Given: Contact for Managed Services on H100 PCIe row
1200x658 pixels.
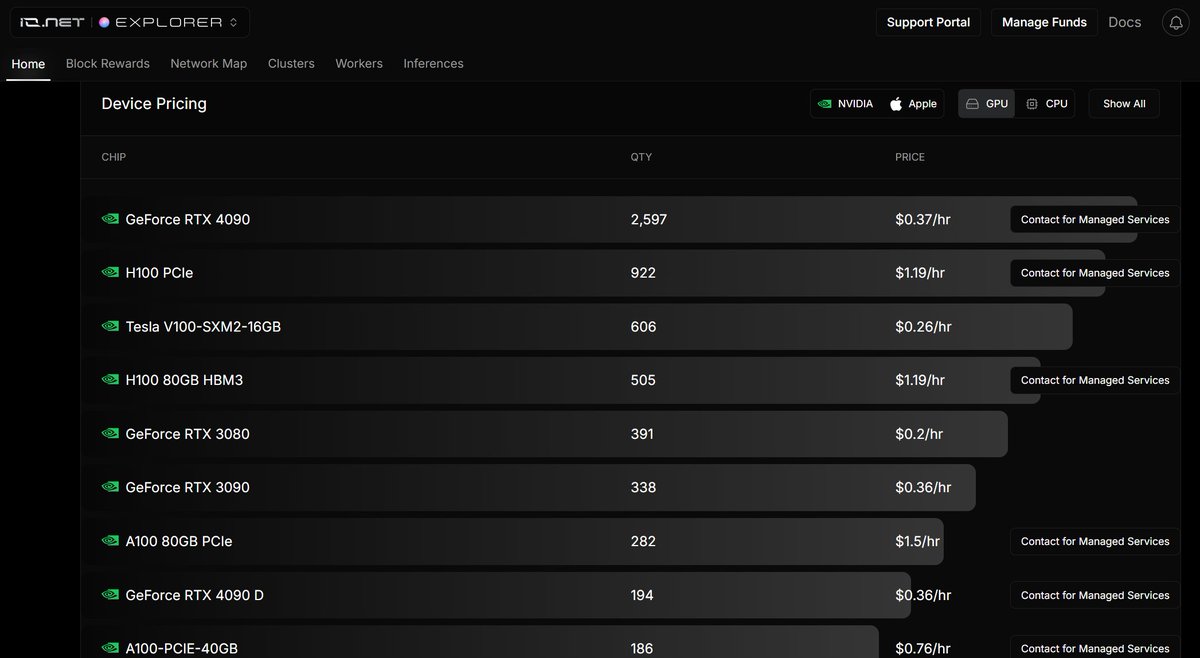Looking at the screenshot, I should coord(1095,273).
